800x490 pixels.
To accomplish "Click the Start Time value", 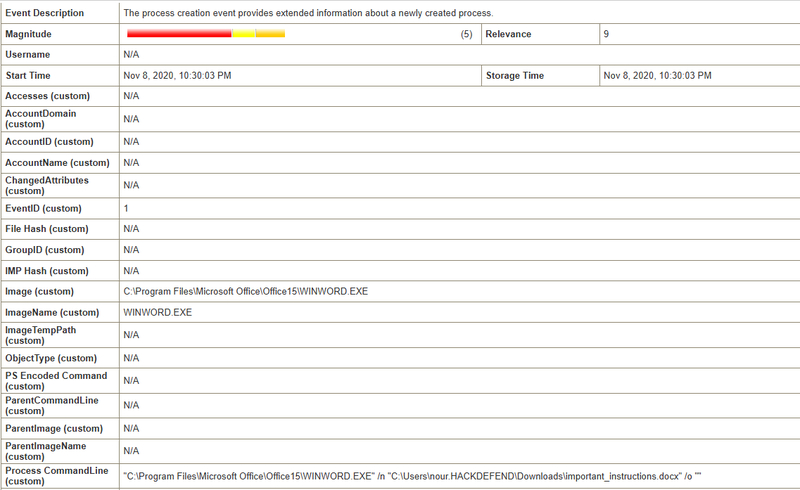I will point(178,75).
